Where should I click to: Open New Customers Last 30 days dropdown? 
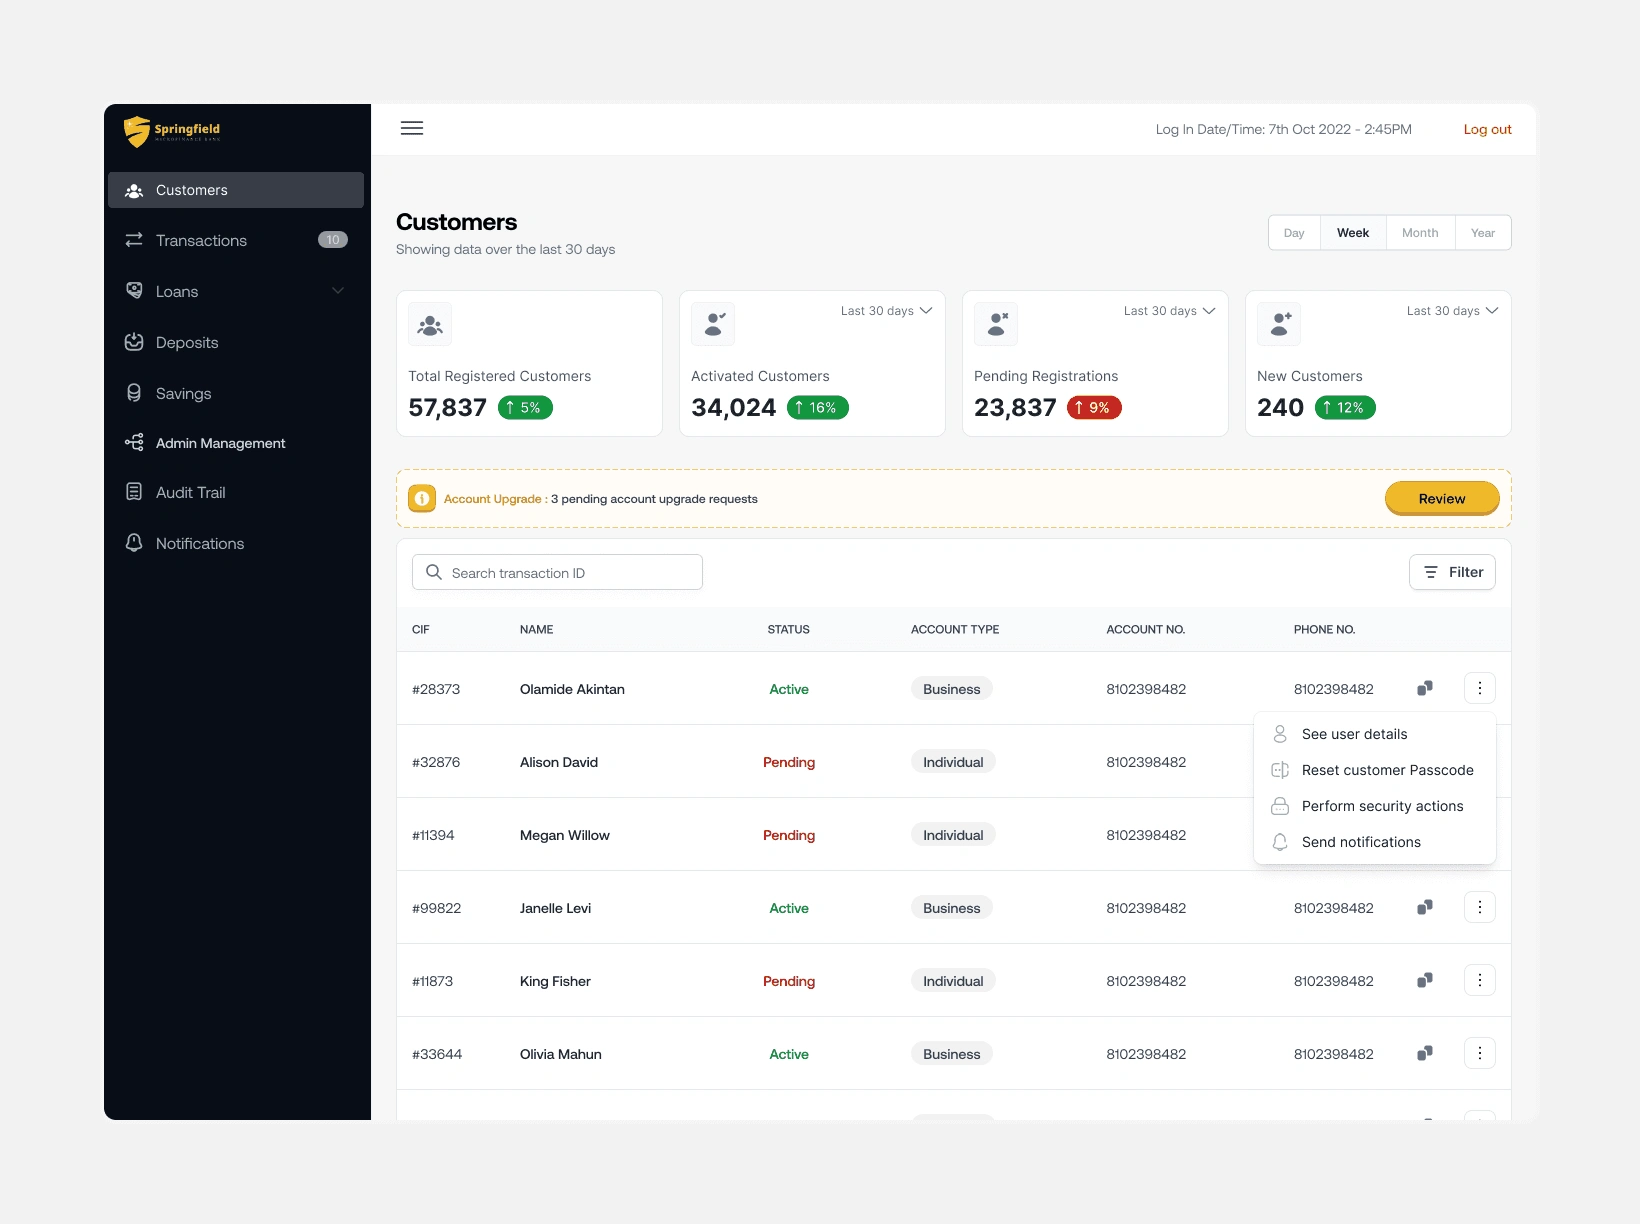pyautogui.click(x=1452, y=311)
